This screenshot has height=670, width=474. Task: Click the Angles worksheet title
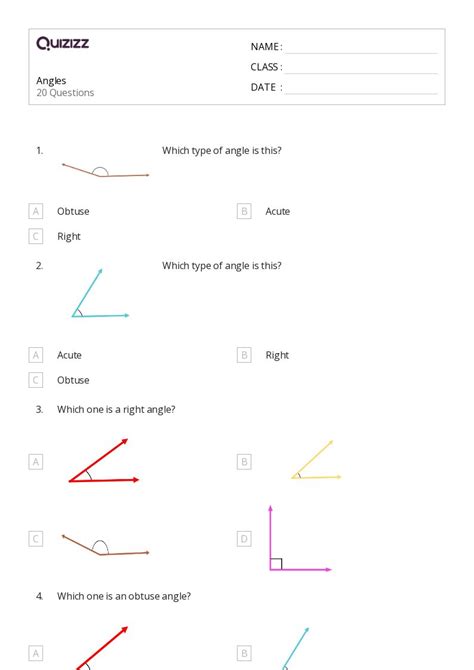(51, 81)
